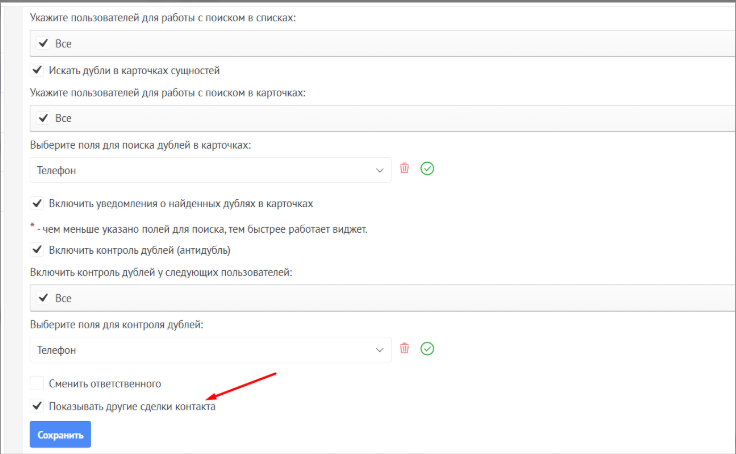
Task: Click green check icon beside duplicate control field
Action: tap(427, 349)
